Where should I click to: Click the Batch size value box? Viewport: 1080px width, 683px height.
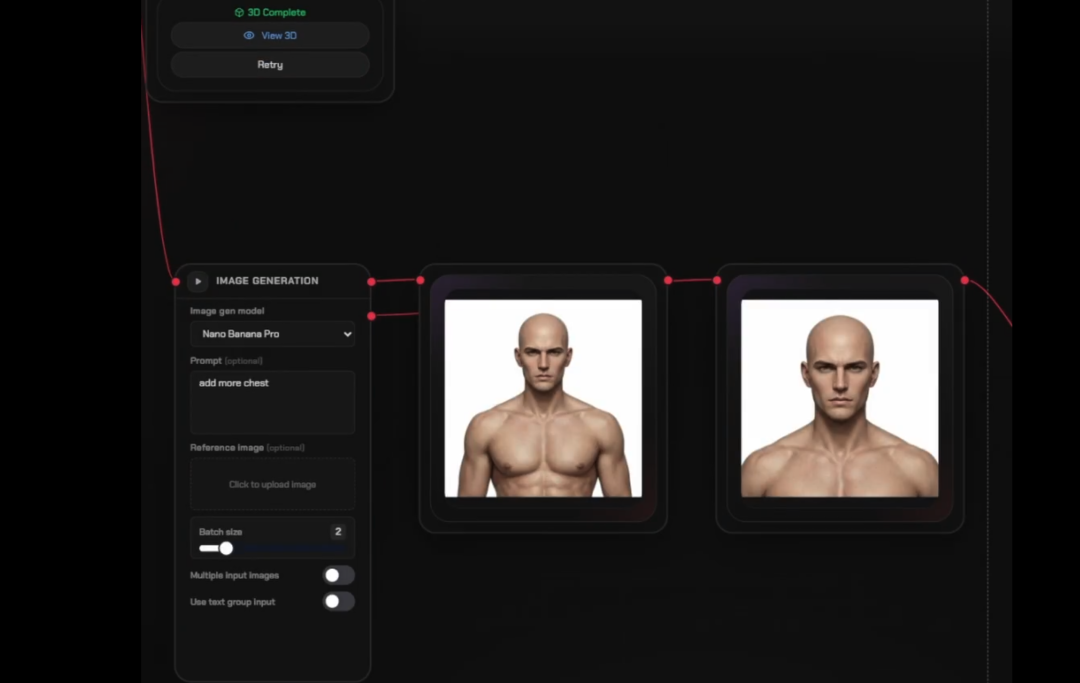[337, 532]
